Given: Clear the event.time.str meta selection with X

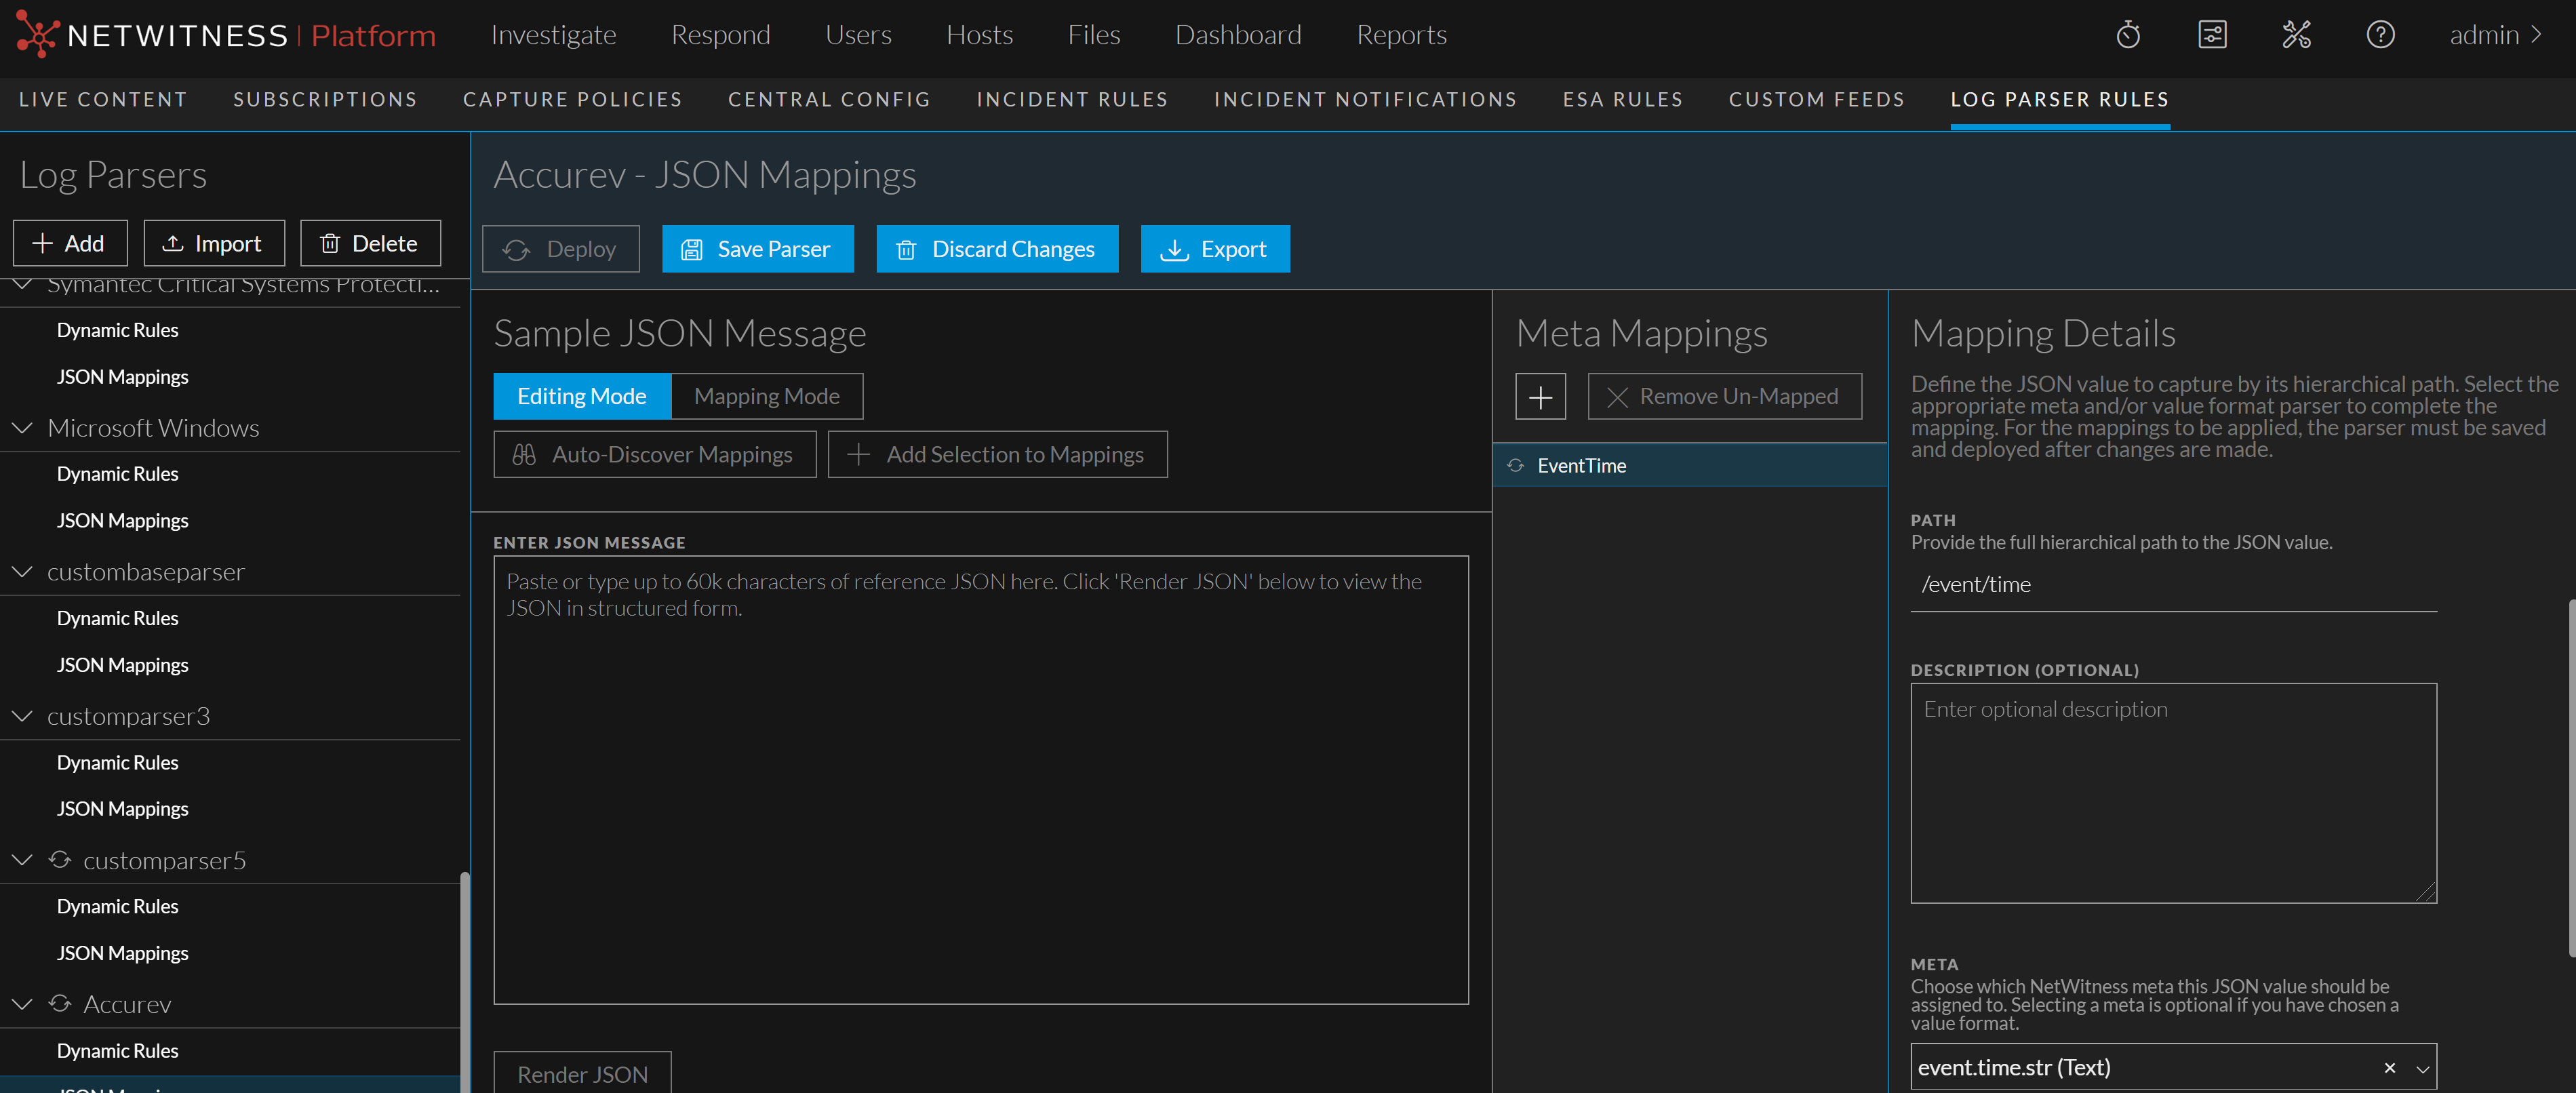Looking at the screenshot, I should pos(2389,1068).
